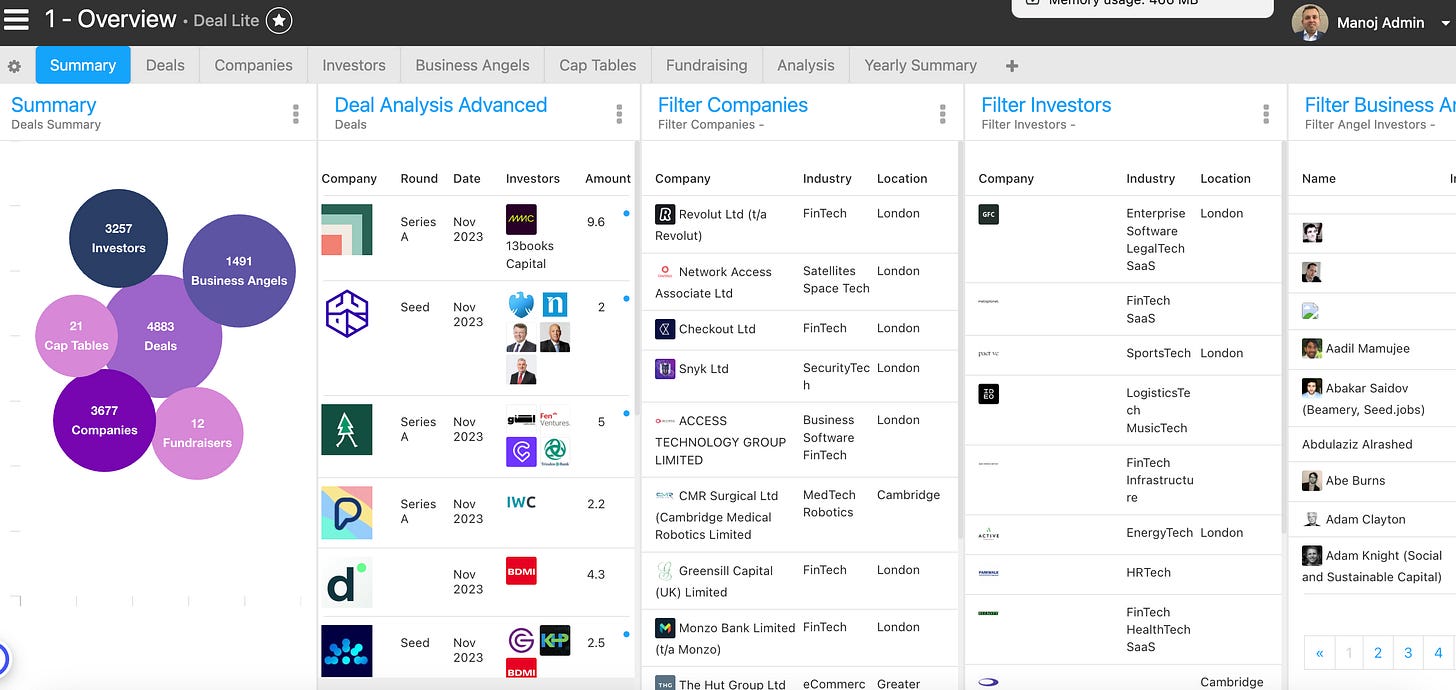The width and height of the screenshot is (1456, 690).
Task: Open Greensill Capital (UK) Limited entry
Action: pos(714,581)
